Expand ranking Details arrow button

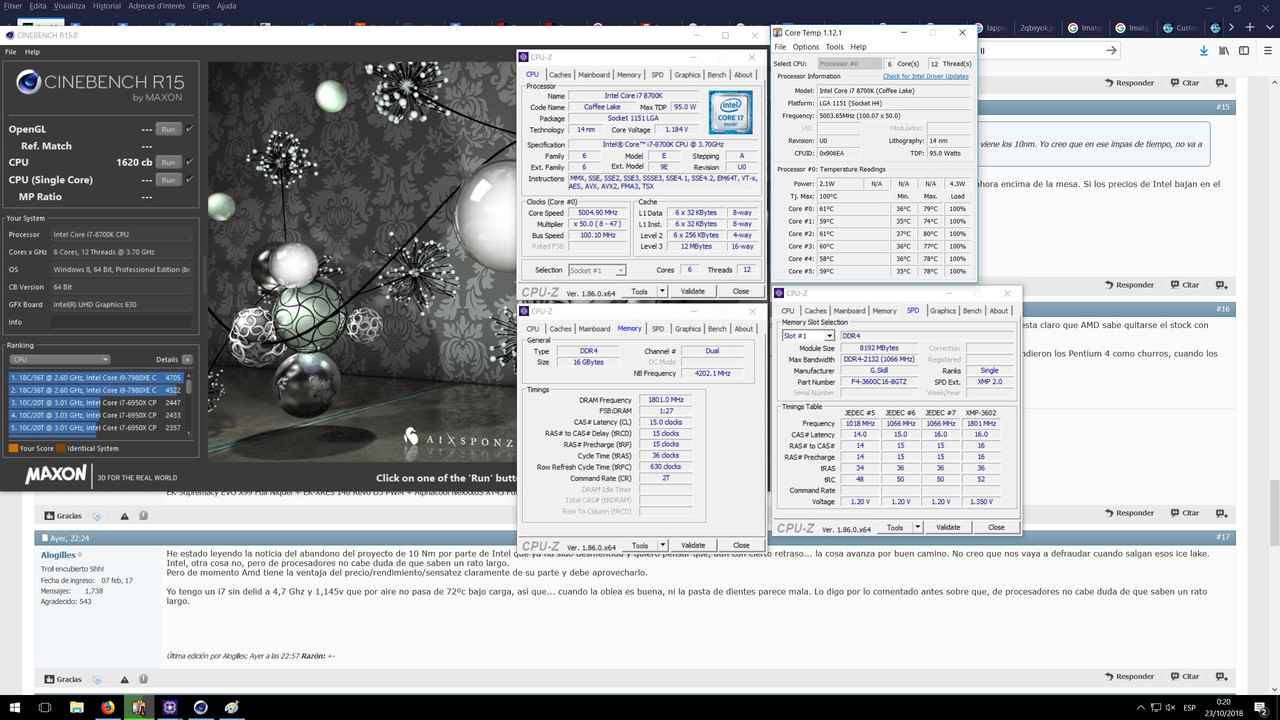(x=187, y=359)
